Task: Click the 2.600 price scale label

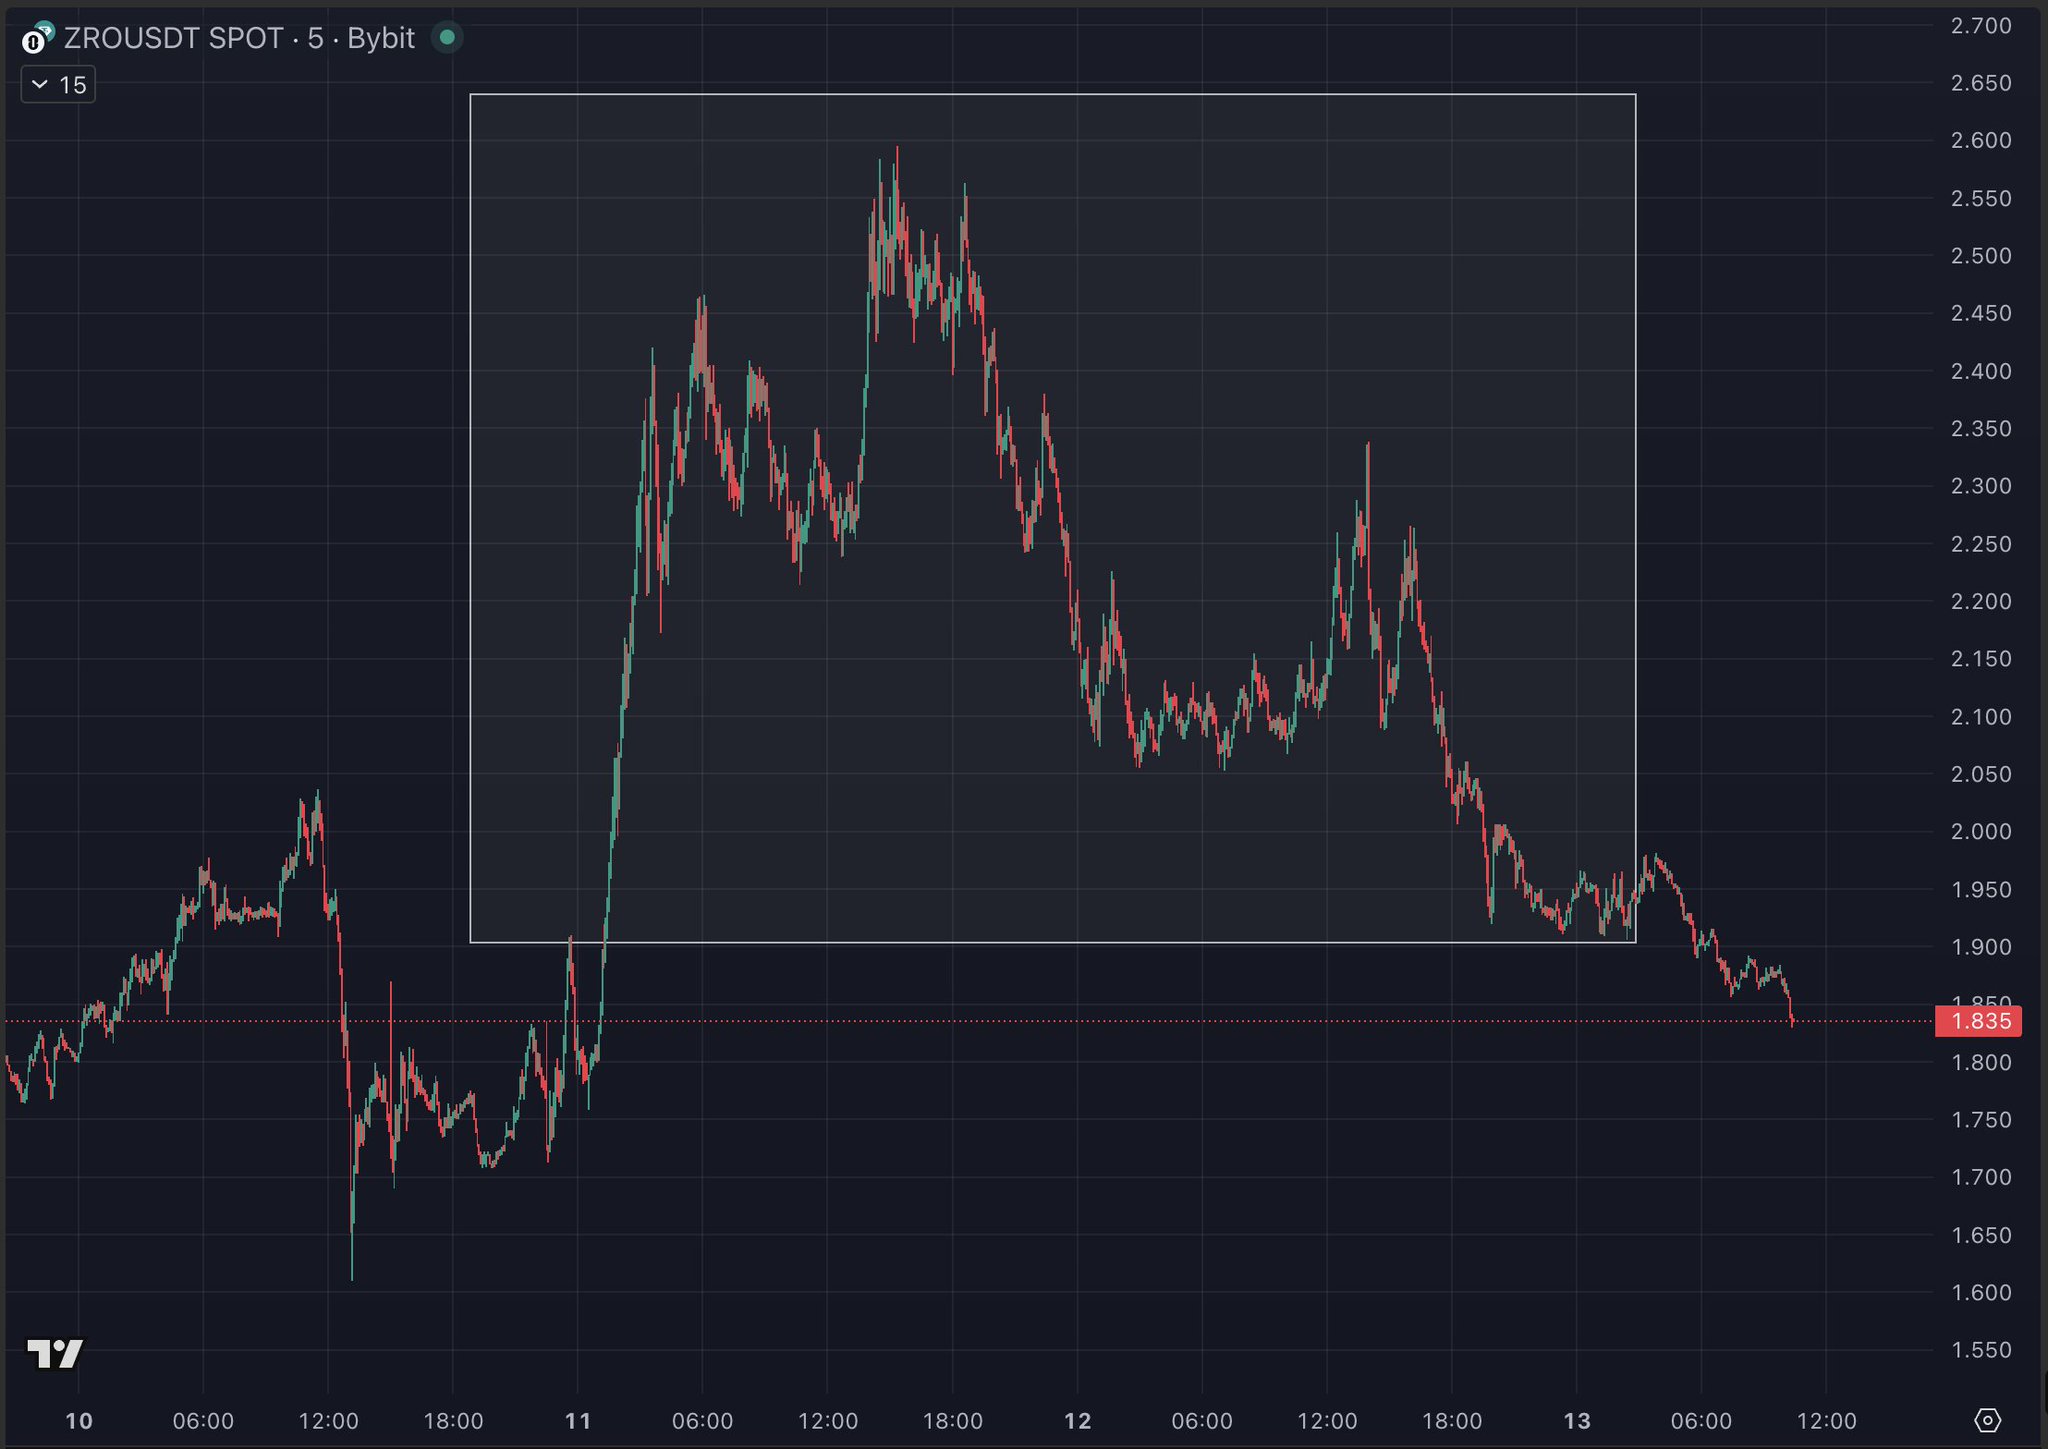Action: tap(1980, 141)
